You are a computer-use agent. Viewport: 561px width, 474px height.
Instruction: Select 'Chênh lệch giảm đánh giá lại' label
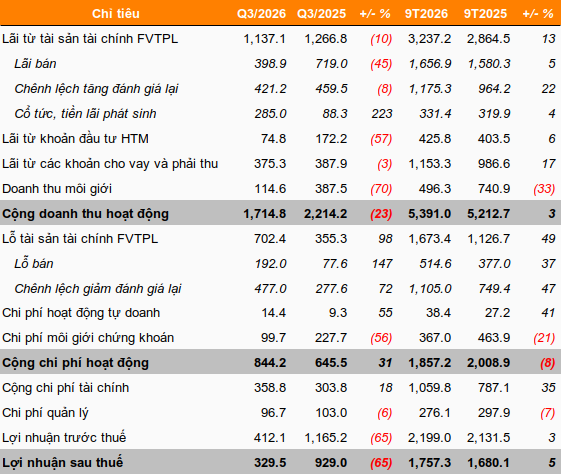pos(98,289)
